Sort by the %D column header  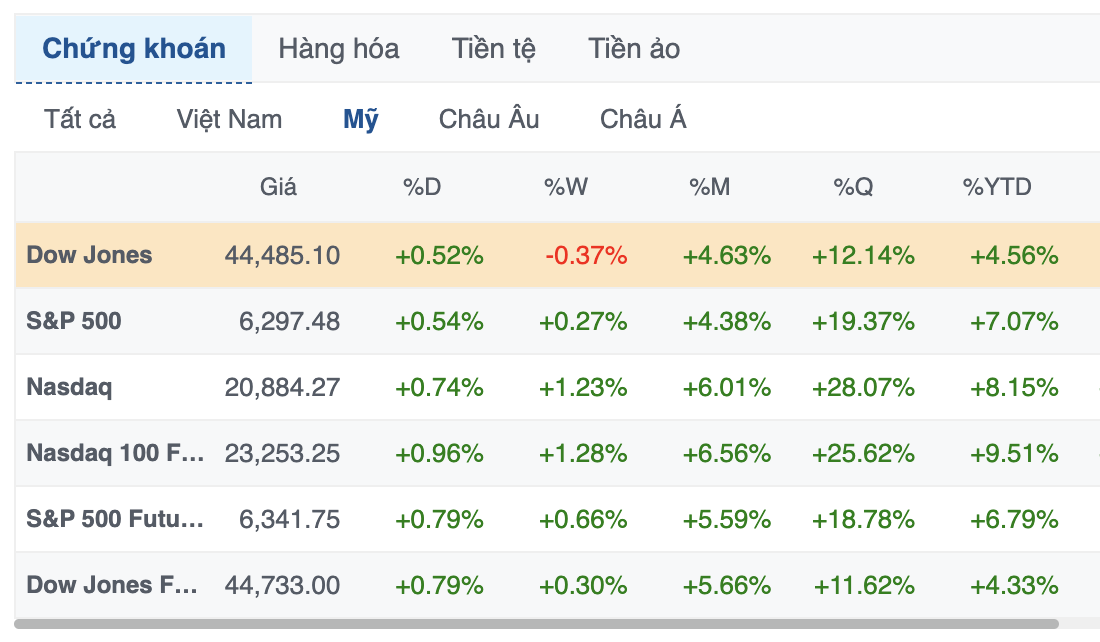coord(422,187)
